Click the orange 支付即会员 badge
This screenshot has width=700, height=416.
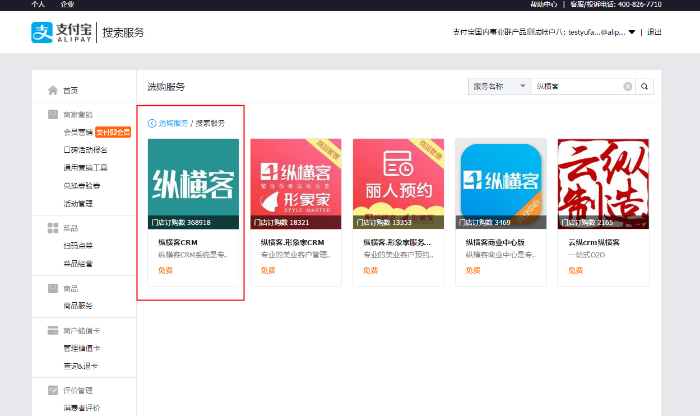[x=113, y=132]
